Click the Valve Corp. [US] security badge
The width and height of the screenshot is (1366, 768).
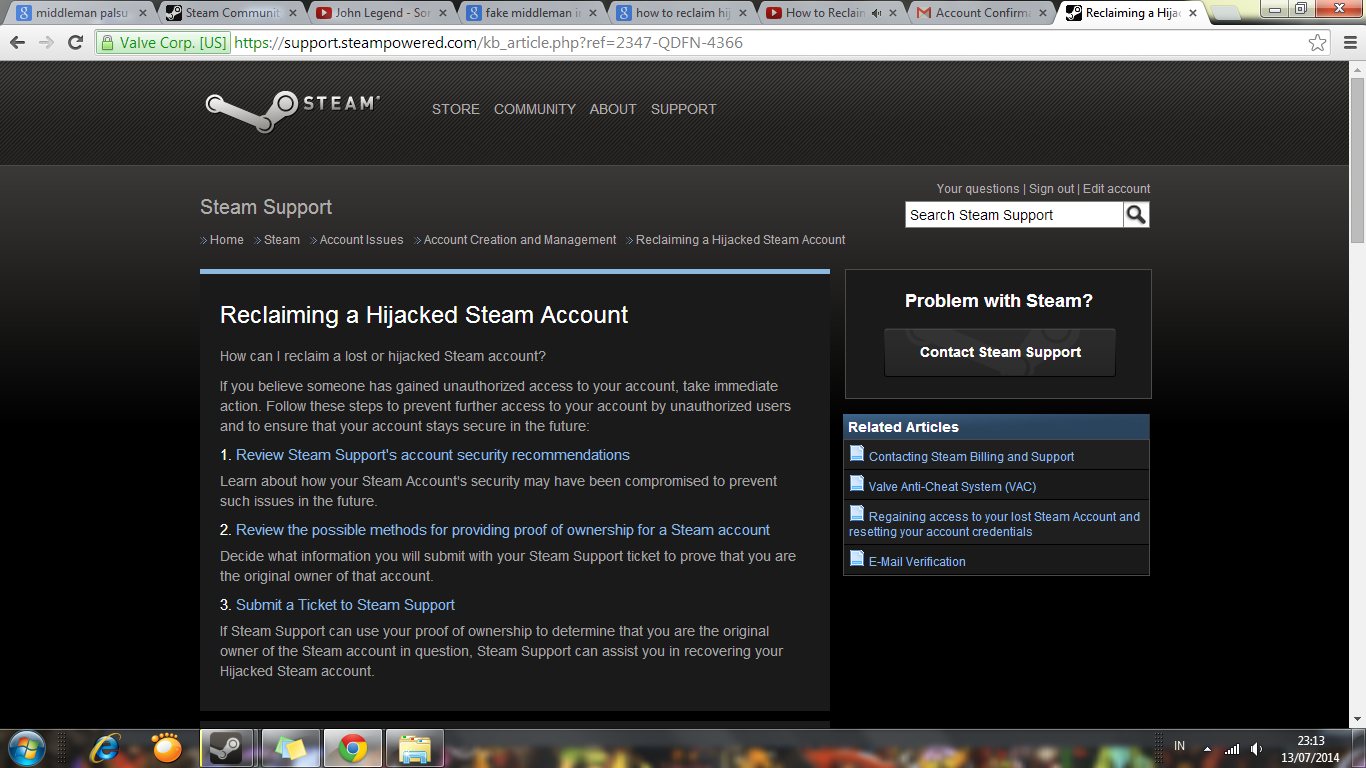coord(164,43)
